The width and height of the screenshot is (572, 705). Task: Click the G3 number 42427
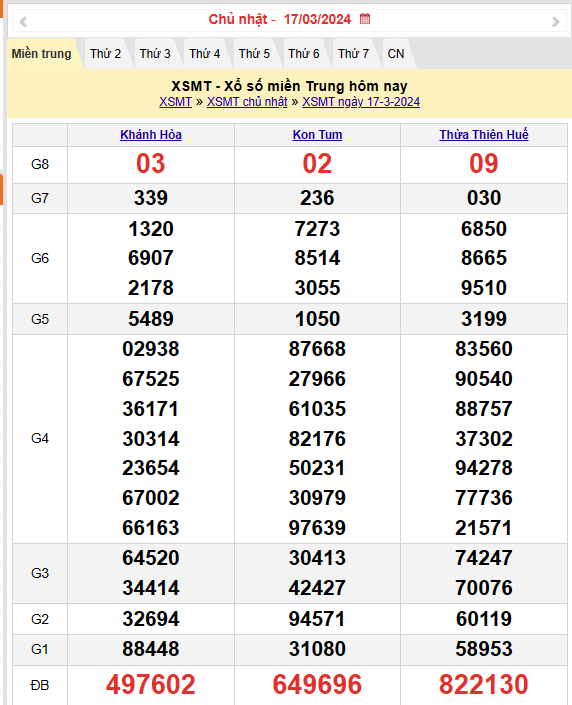(317, 588)
